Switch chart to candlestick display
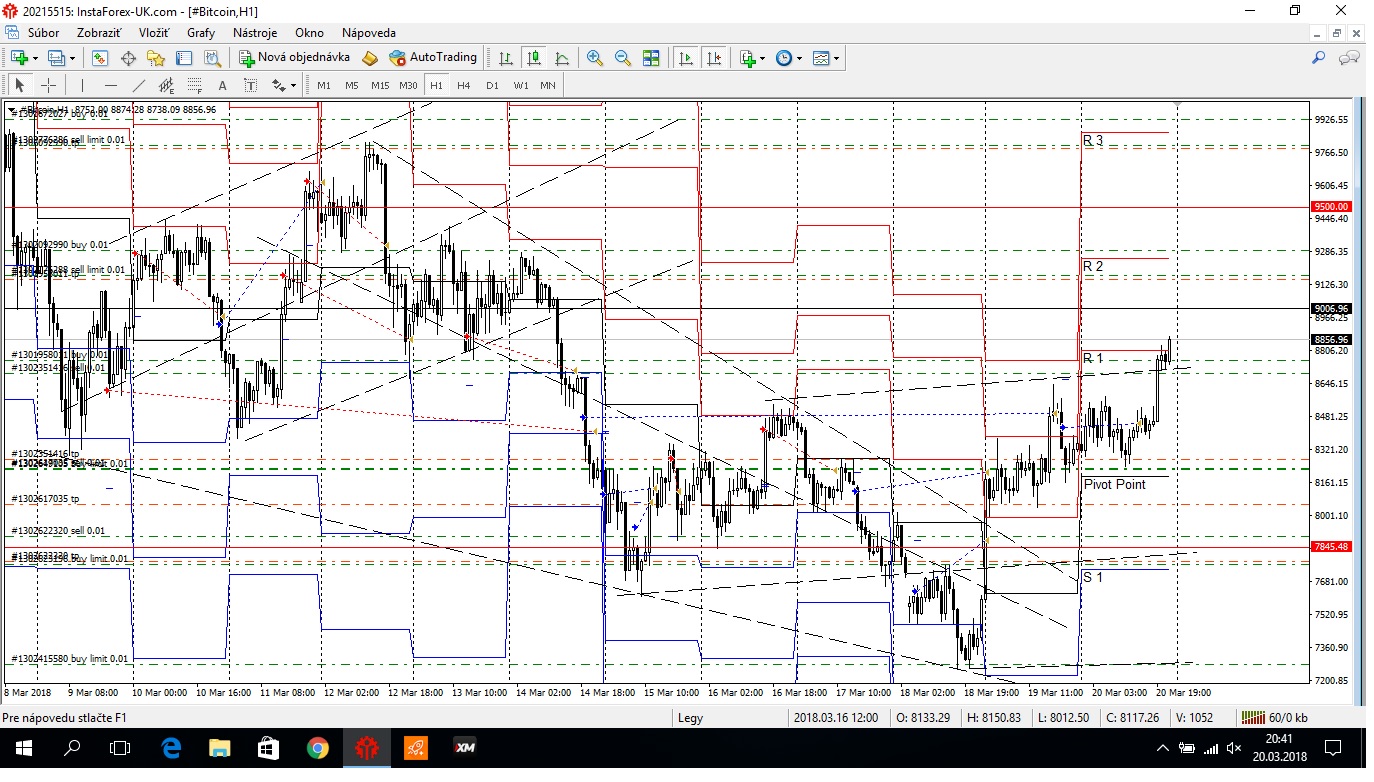 (534, 58)
